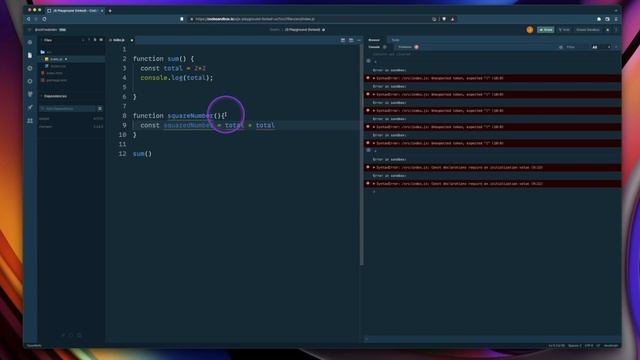This screenshot has height=360, width=640.
Task: Open the hamburger menu in the header
Action: [x=29, y=30]
